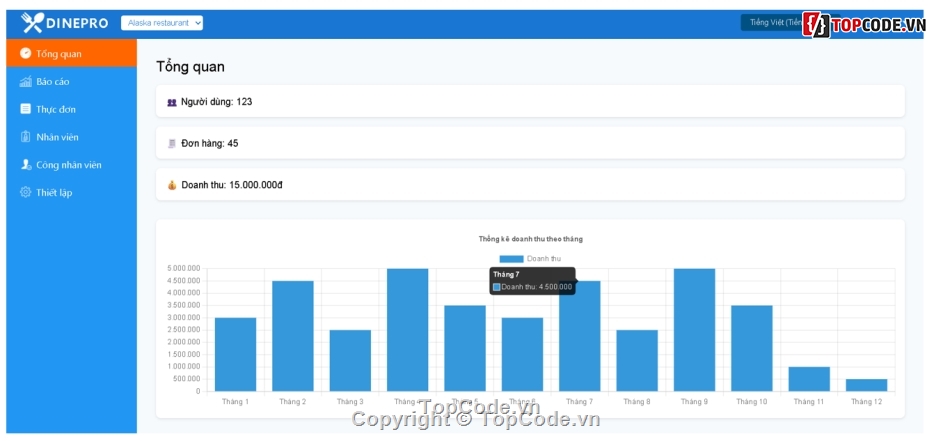Click the fork and knife DinePro logo icon
Screen dimensions: 950x441
tap(33, 23)
